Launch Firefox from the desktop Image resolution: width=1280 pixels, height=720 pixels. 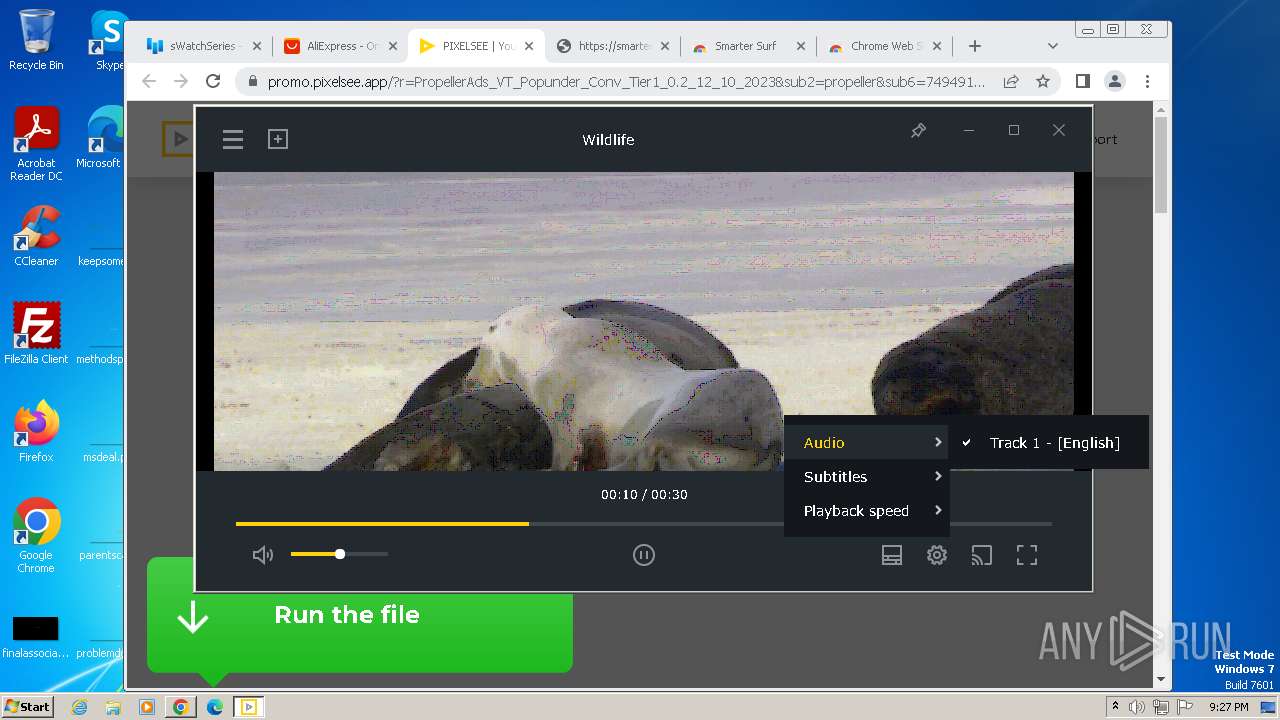point(36,432)
